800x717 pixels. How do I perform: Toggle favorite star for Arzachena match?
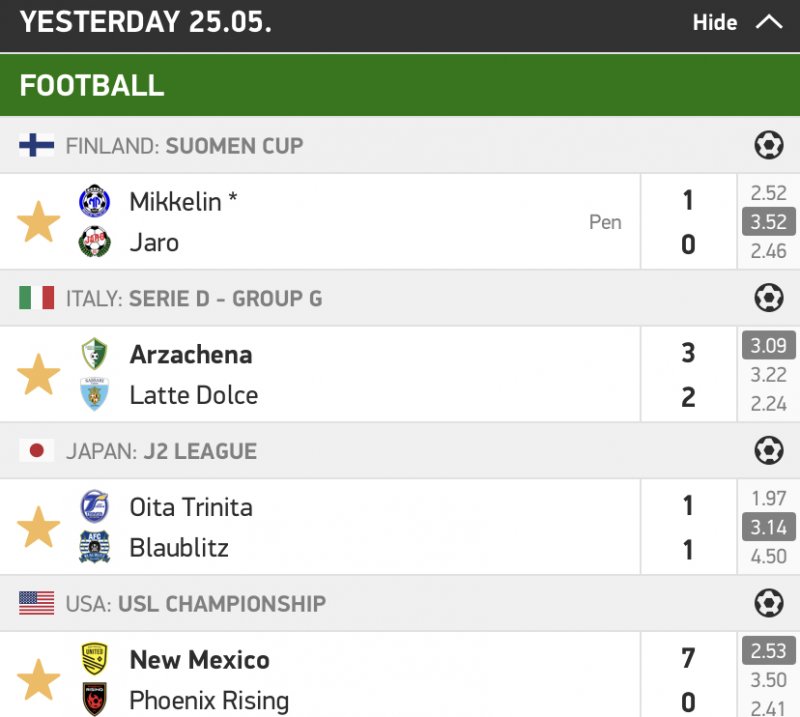coord(39,374)
